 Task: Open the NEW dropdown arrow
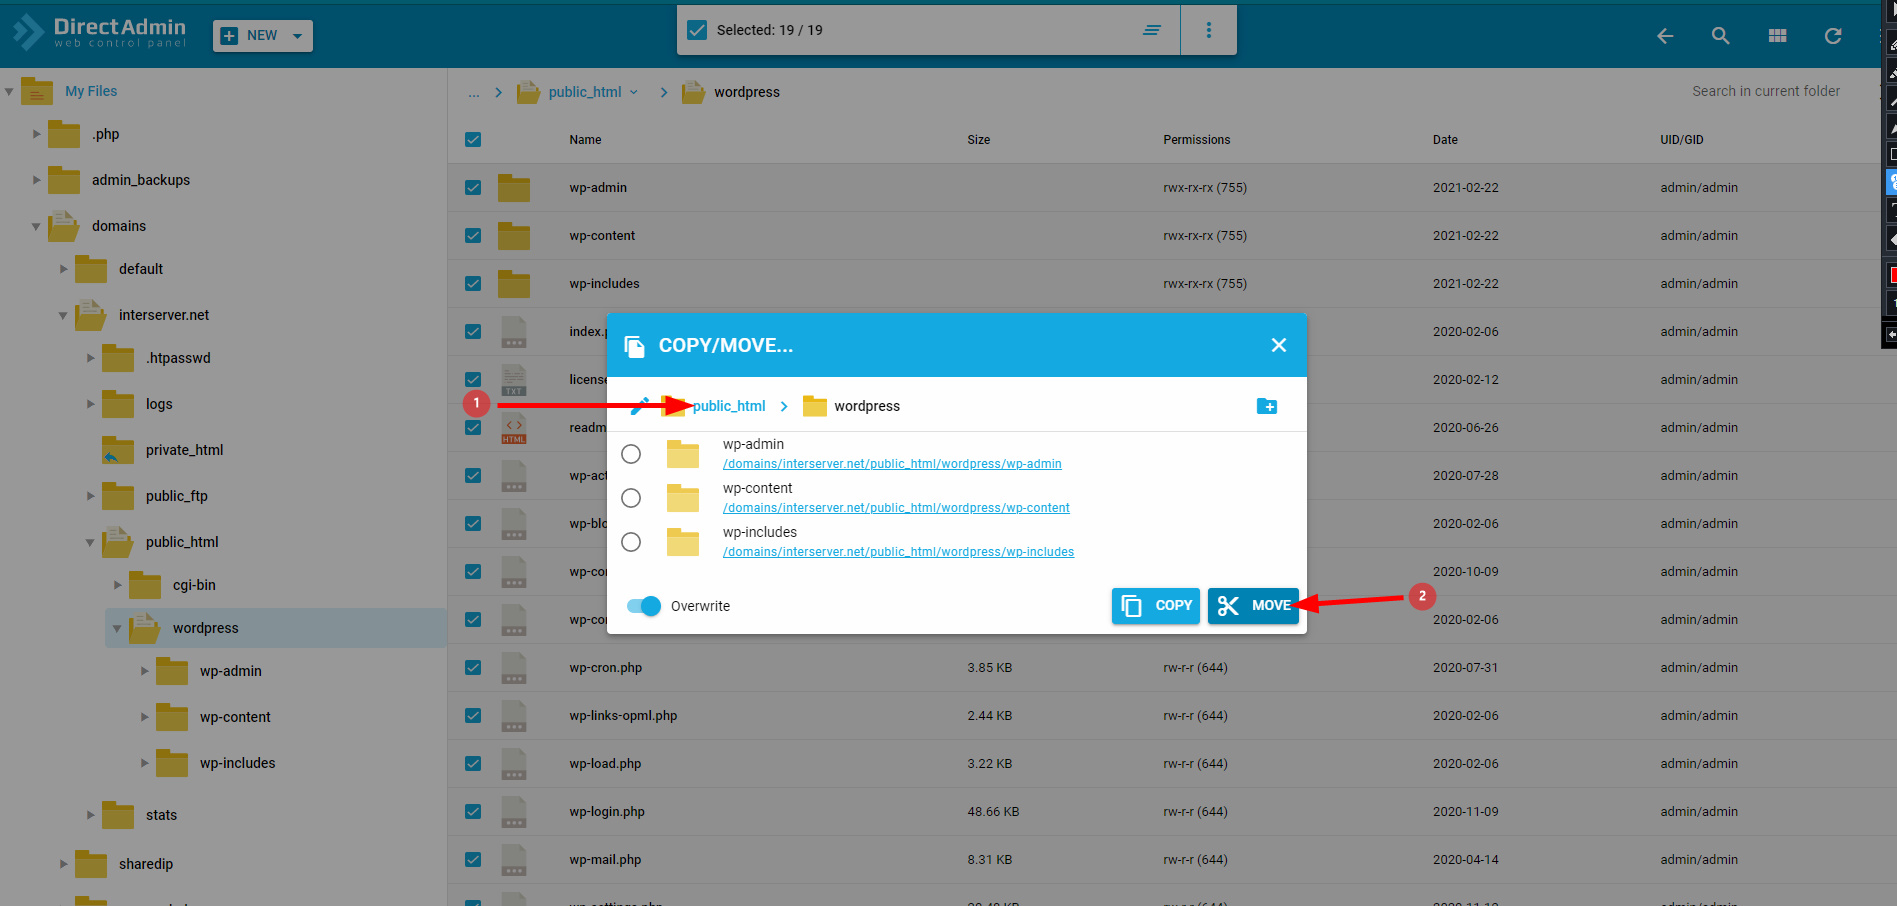(x=297, y=36)
